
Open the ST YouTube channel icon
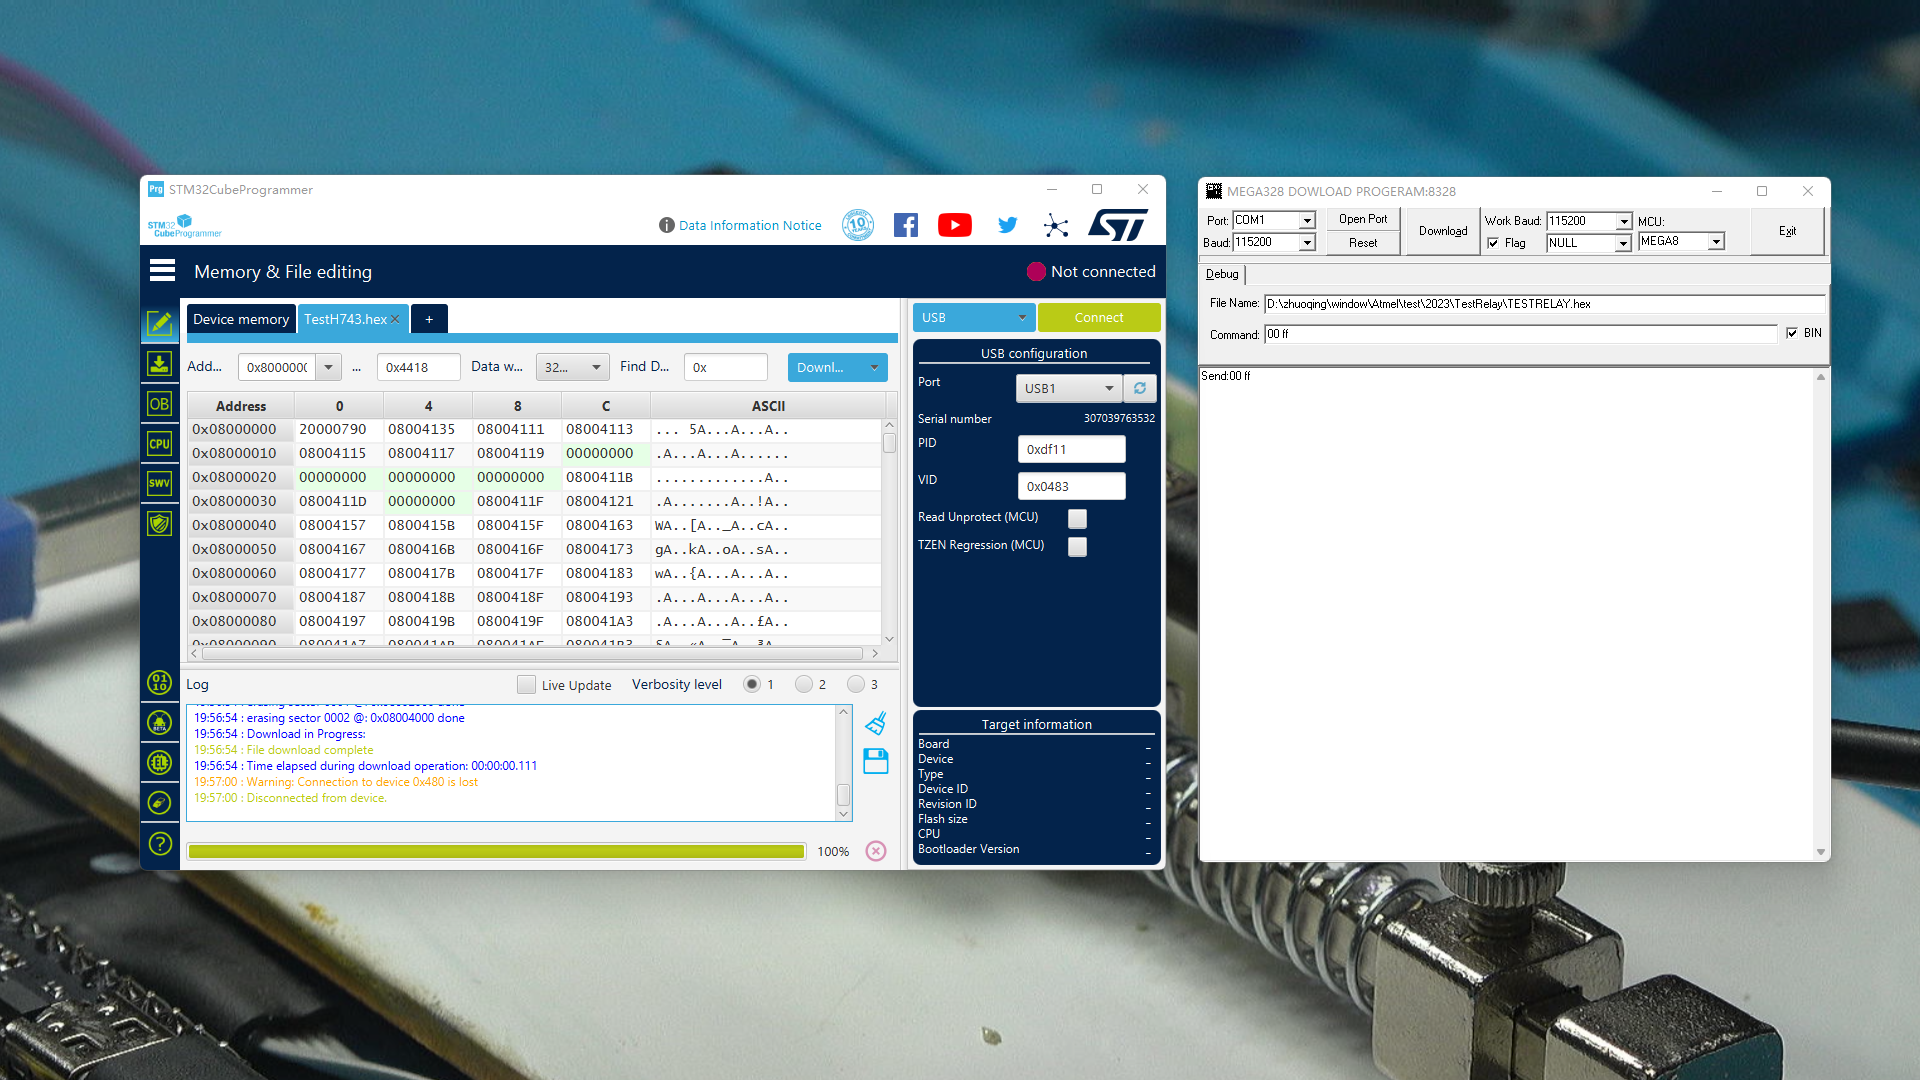point(954,225)
